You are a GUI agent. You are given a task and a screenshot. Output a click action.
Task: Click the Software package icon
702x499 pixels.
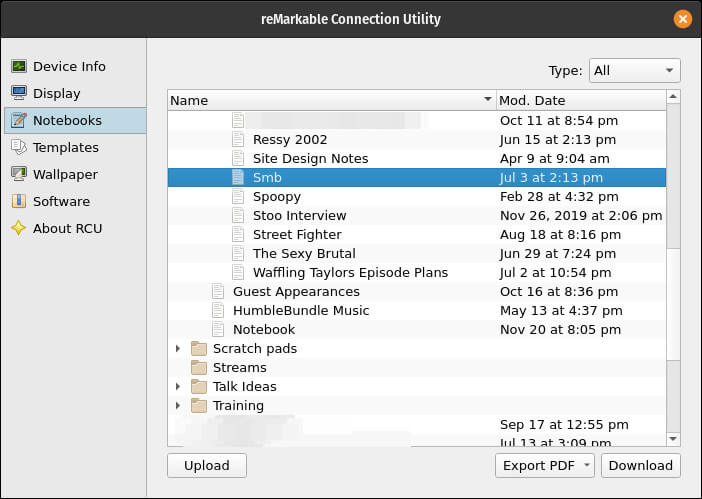click(x=18, y=201)
